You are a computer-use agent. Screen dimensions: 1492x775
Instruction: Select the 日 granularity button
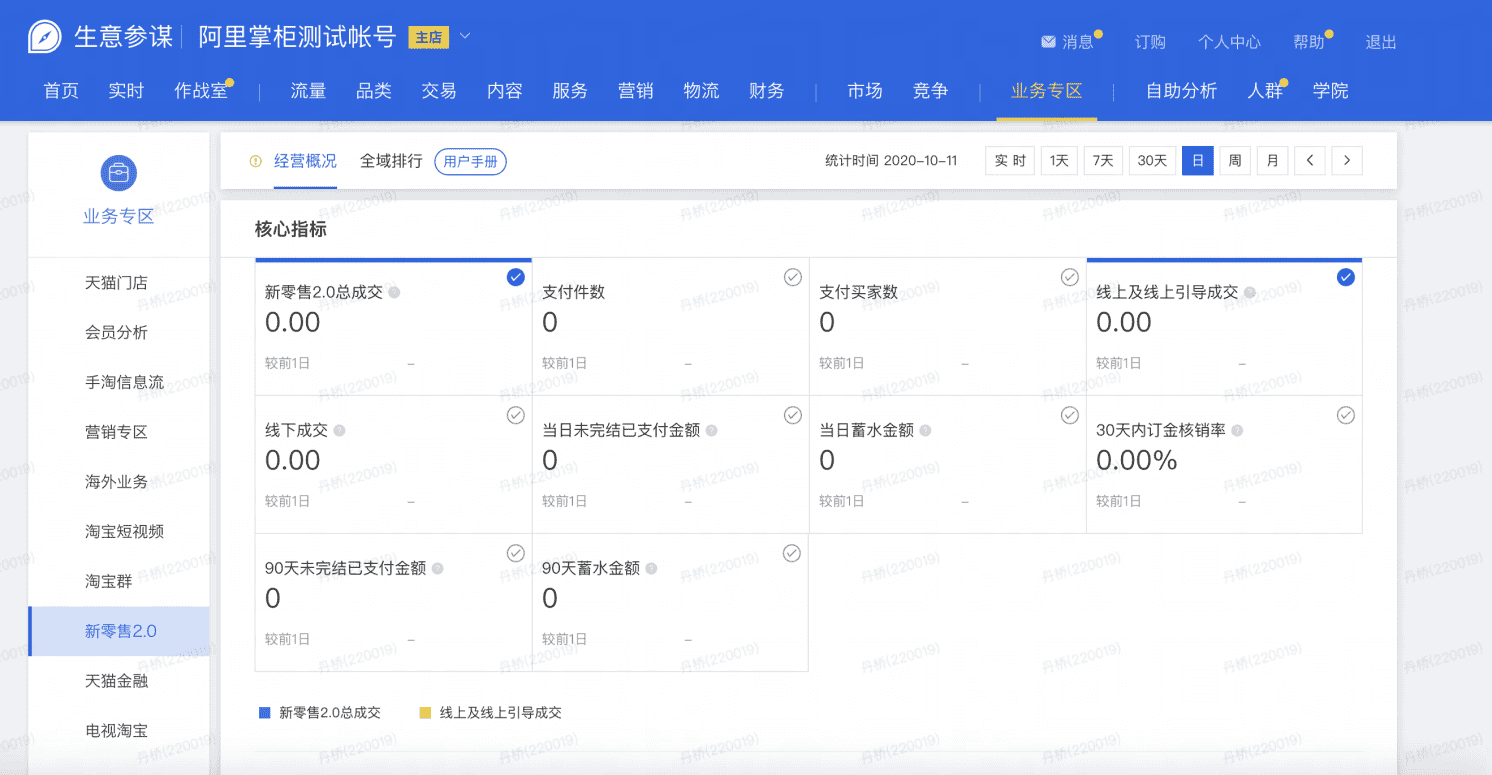(x=1198, y=160)
